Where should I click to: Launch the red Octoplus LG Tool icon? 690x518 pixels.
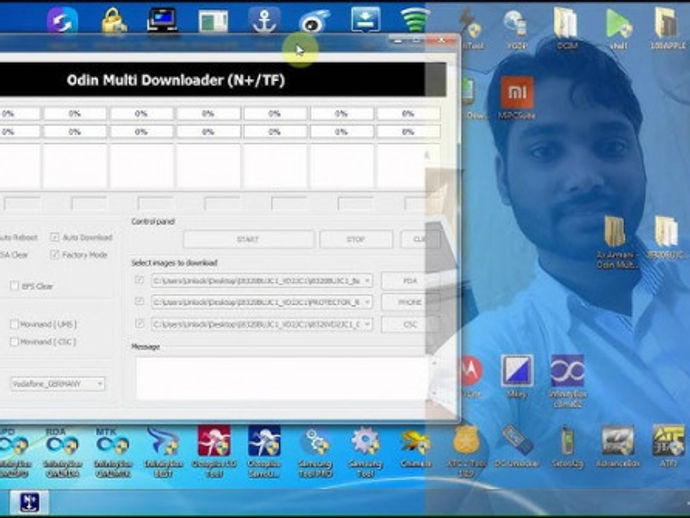click(214, 452)
